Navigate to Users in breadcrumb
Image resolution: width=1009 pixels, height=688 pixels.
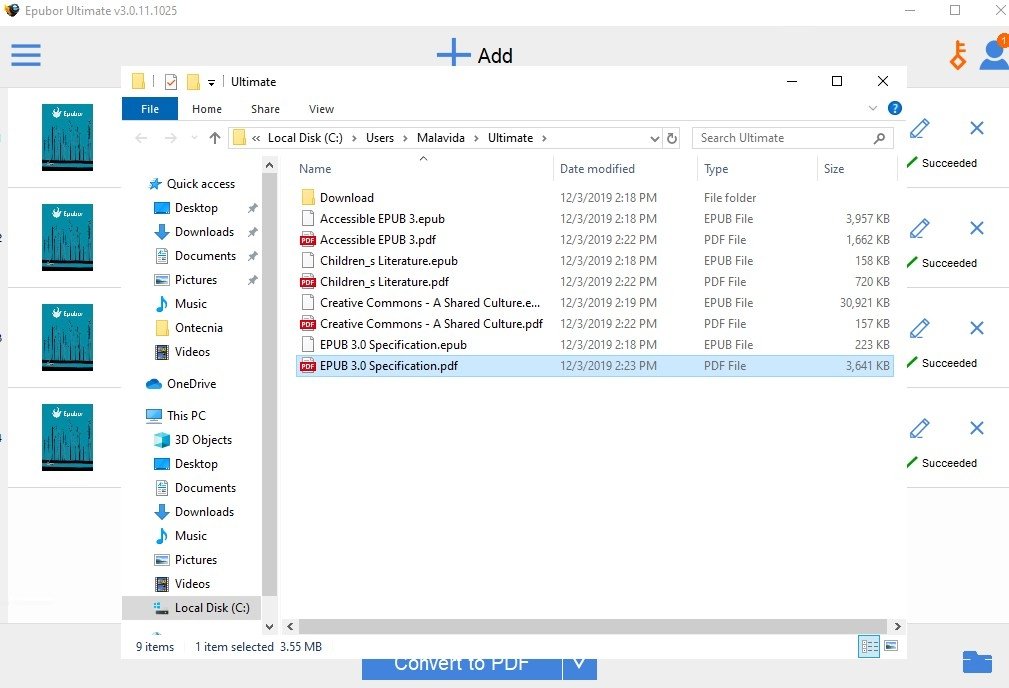coord(380,138)
